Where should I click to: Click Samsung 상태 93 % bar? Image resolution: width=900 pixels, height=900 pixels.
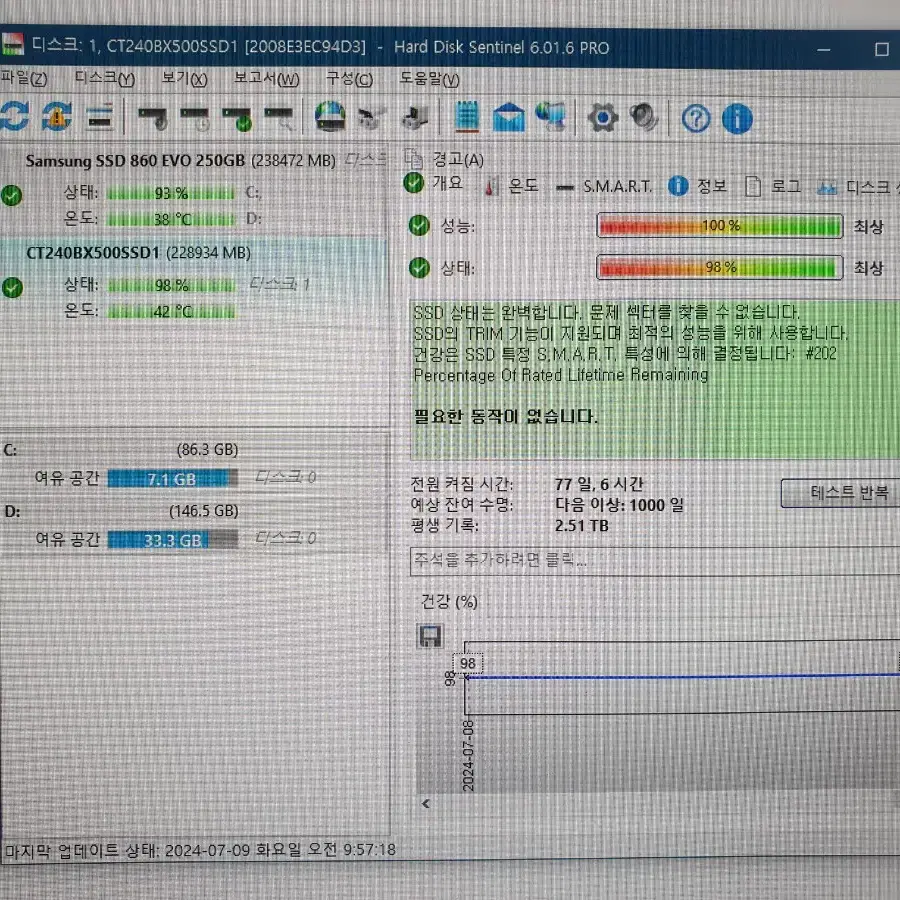171,193
